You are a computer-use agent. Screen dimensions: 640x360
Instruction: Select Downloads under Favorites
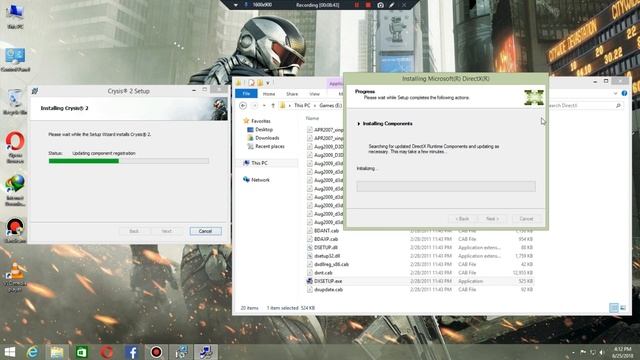[x=267, y=138]
